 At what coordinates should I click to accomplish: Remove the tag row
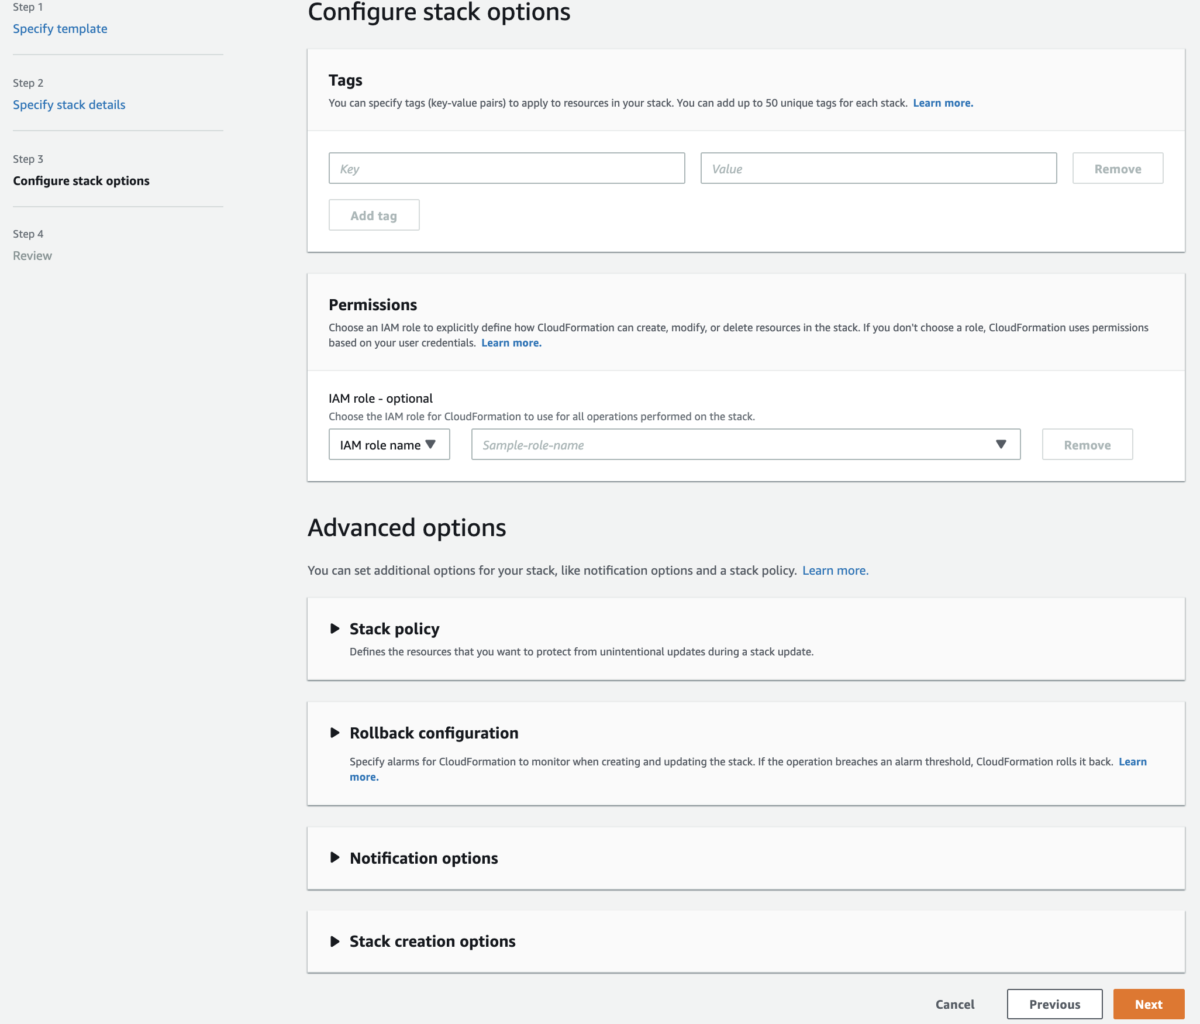point(1118,168)
